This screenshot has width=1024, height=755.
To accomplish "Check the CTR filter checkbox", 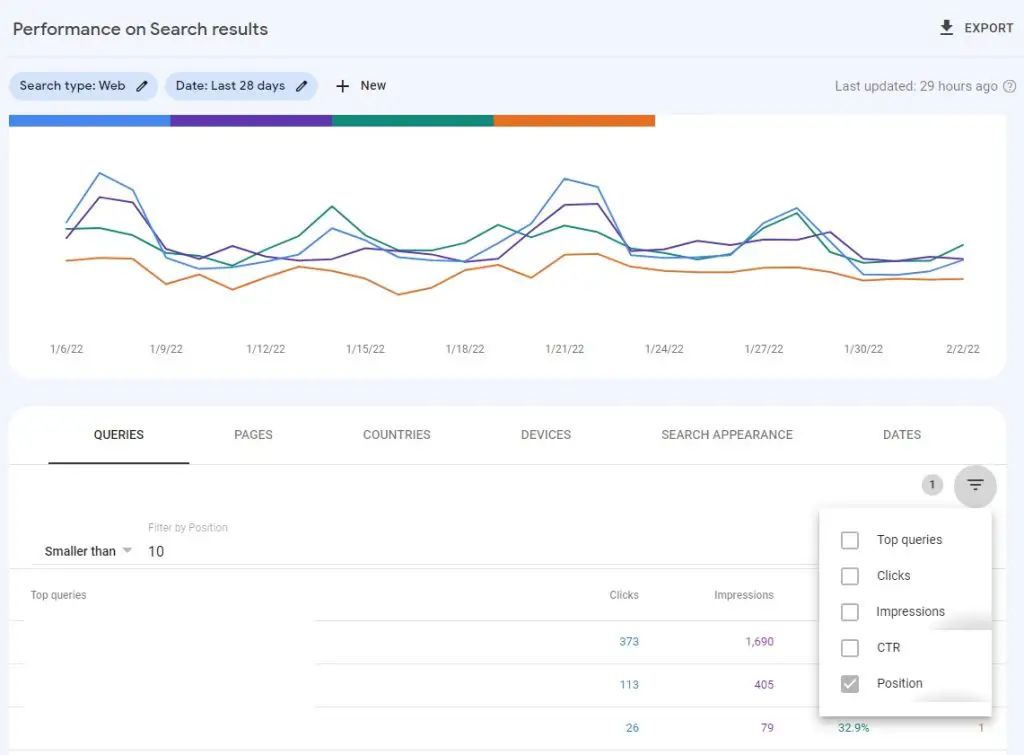I will (x=850, y=648).
